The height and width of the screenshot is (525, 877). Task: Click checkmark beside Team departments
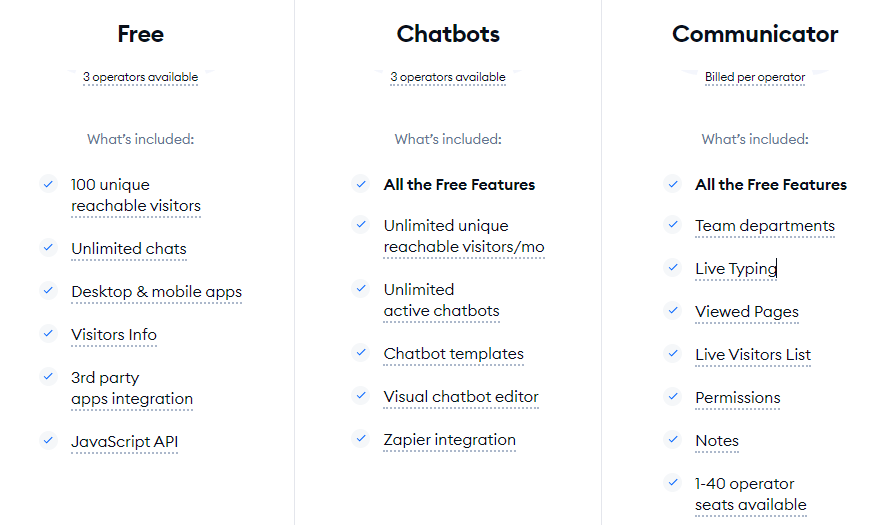click(673, 224)
